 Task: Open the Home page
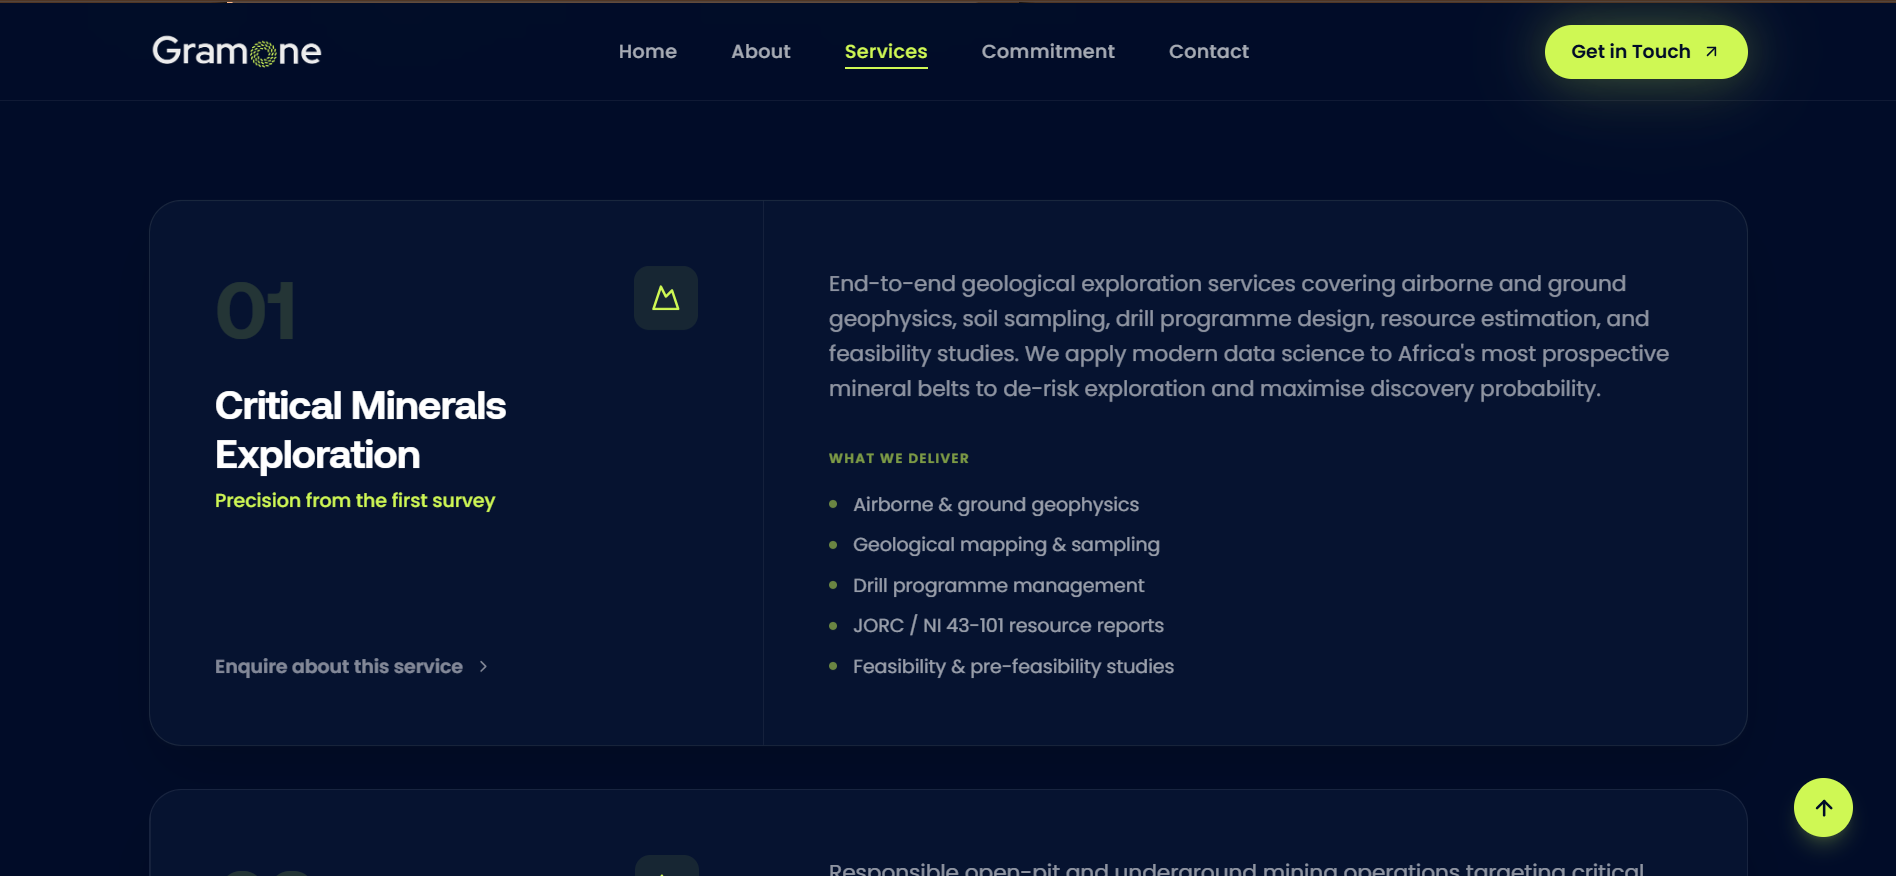[x=648, y=51]
